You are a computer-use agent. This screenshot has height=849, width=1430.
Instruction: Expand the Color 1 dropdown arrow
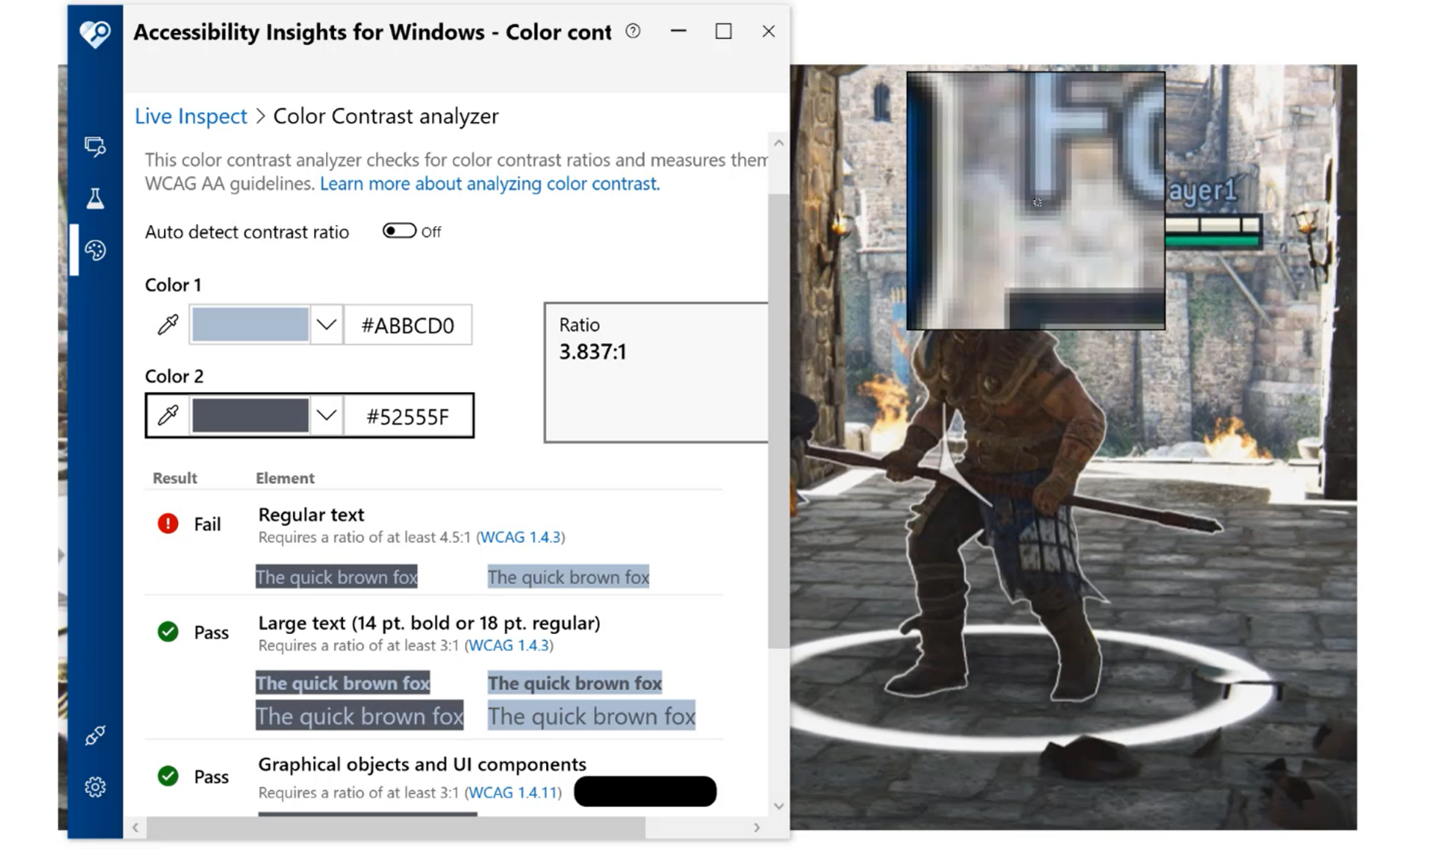[x=326, y=325]
